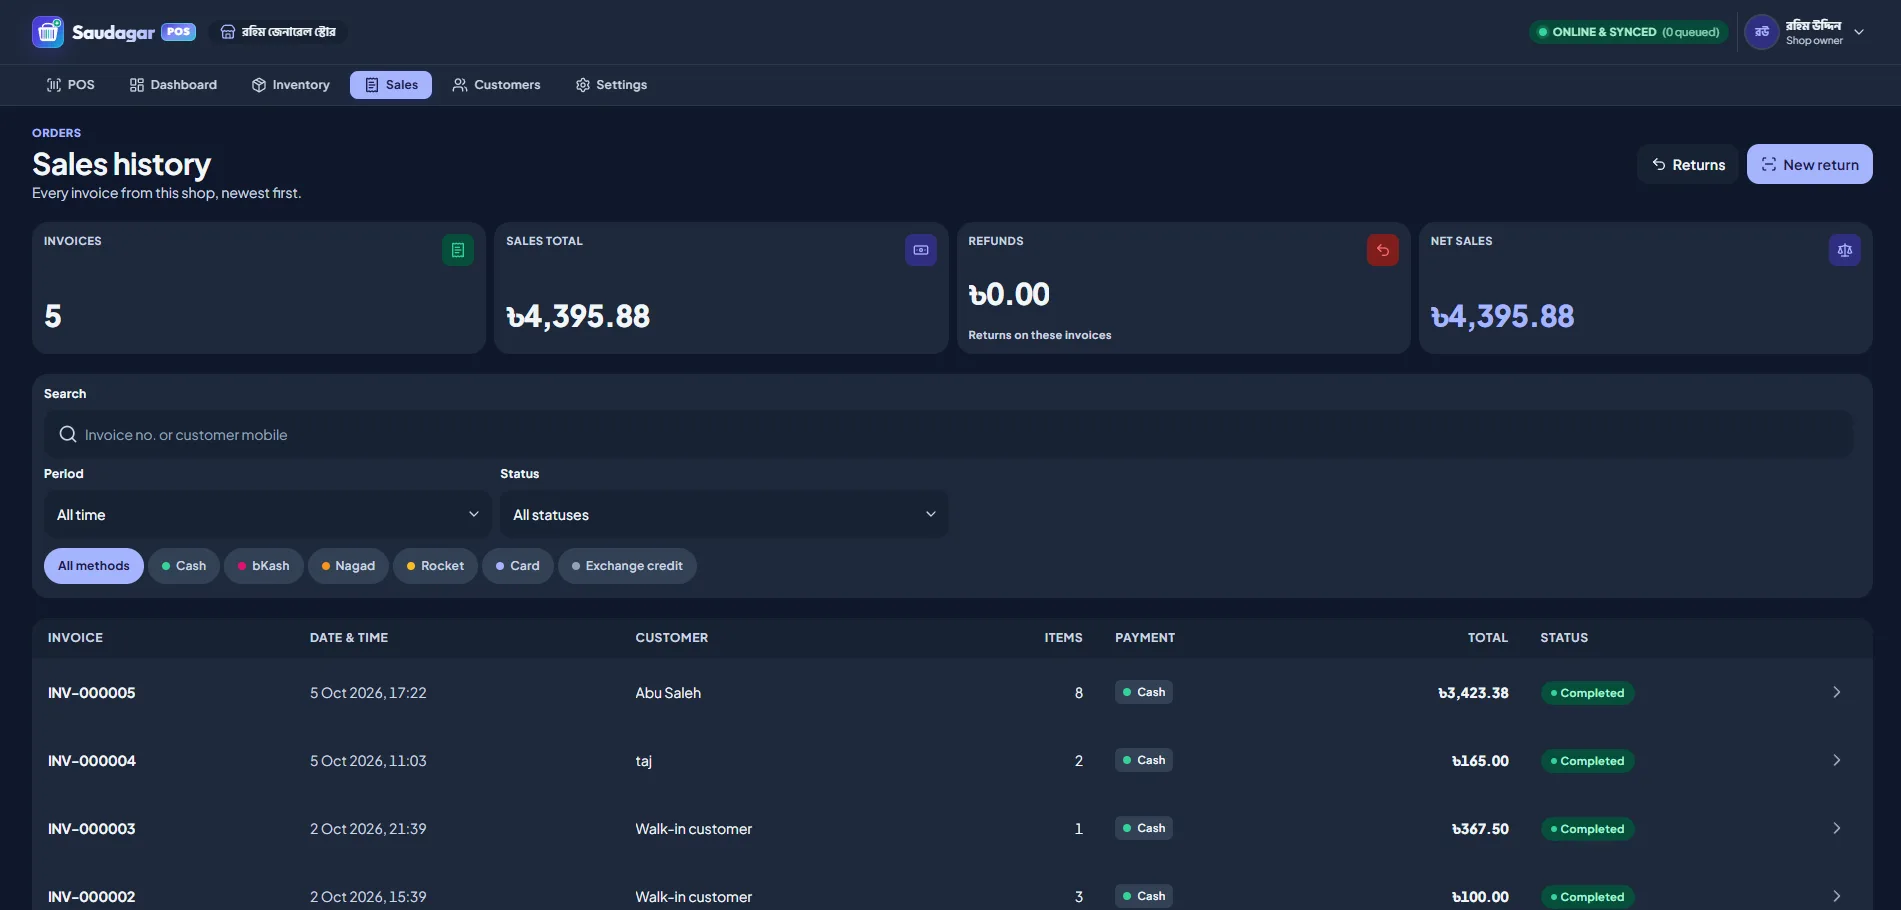Image resolution: width=1901 pixels, height=910 pixels.
Task: Click the Completed status badge for INV-000005
Action: coord(1587,693)
